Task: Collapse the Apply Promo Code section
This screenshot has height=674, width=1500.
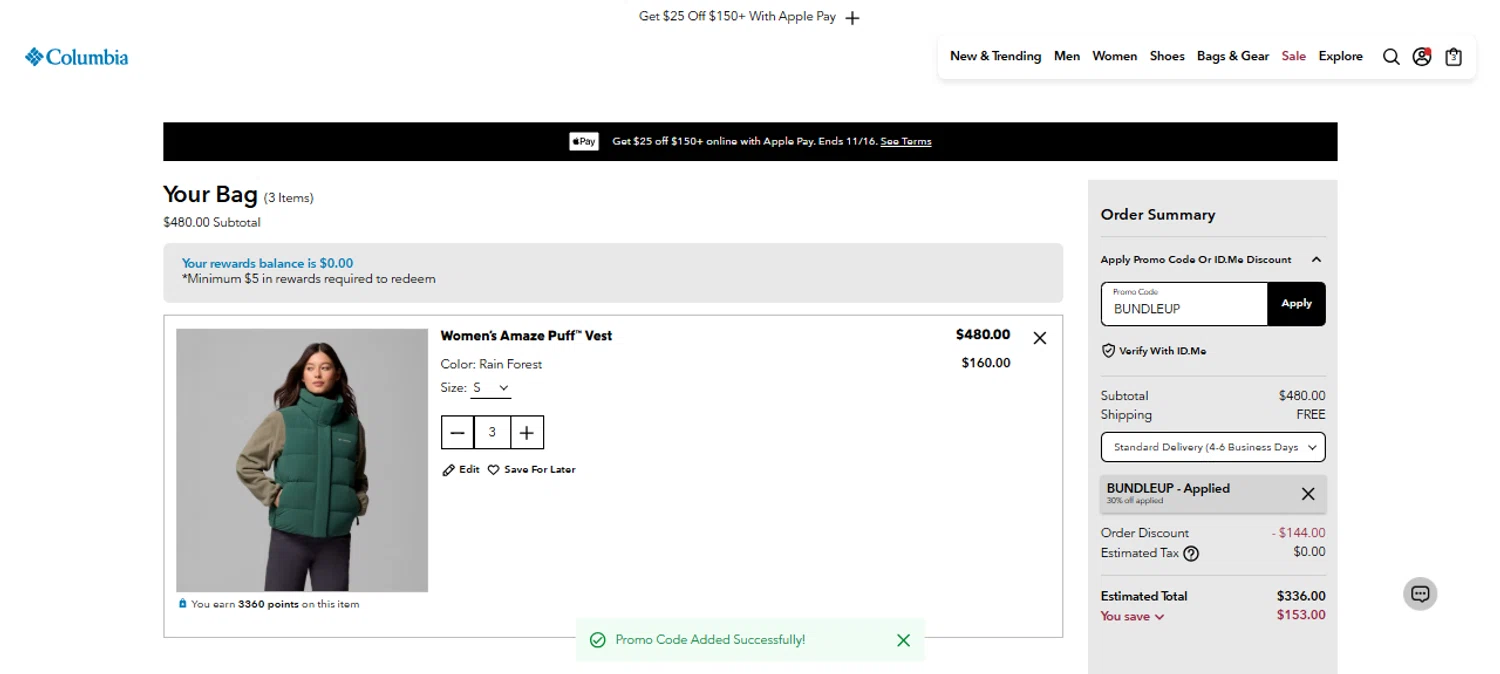Action: 1316,260
